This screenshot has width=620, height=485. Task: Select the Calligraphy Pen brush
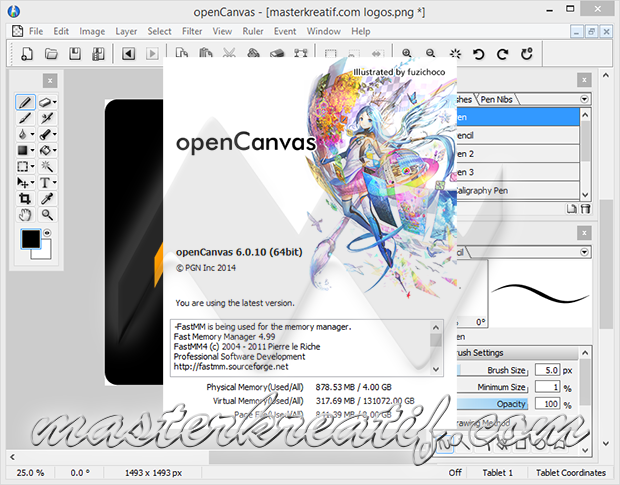click(x=518, y=191)
